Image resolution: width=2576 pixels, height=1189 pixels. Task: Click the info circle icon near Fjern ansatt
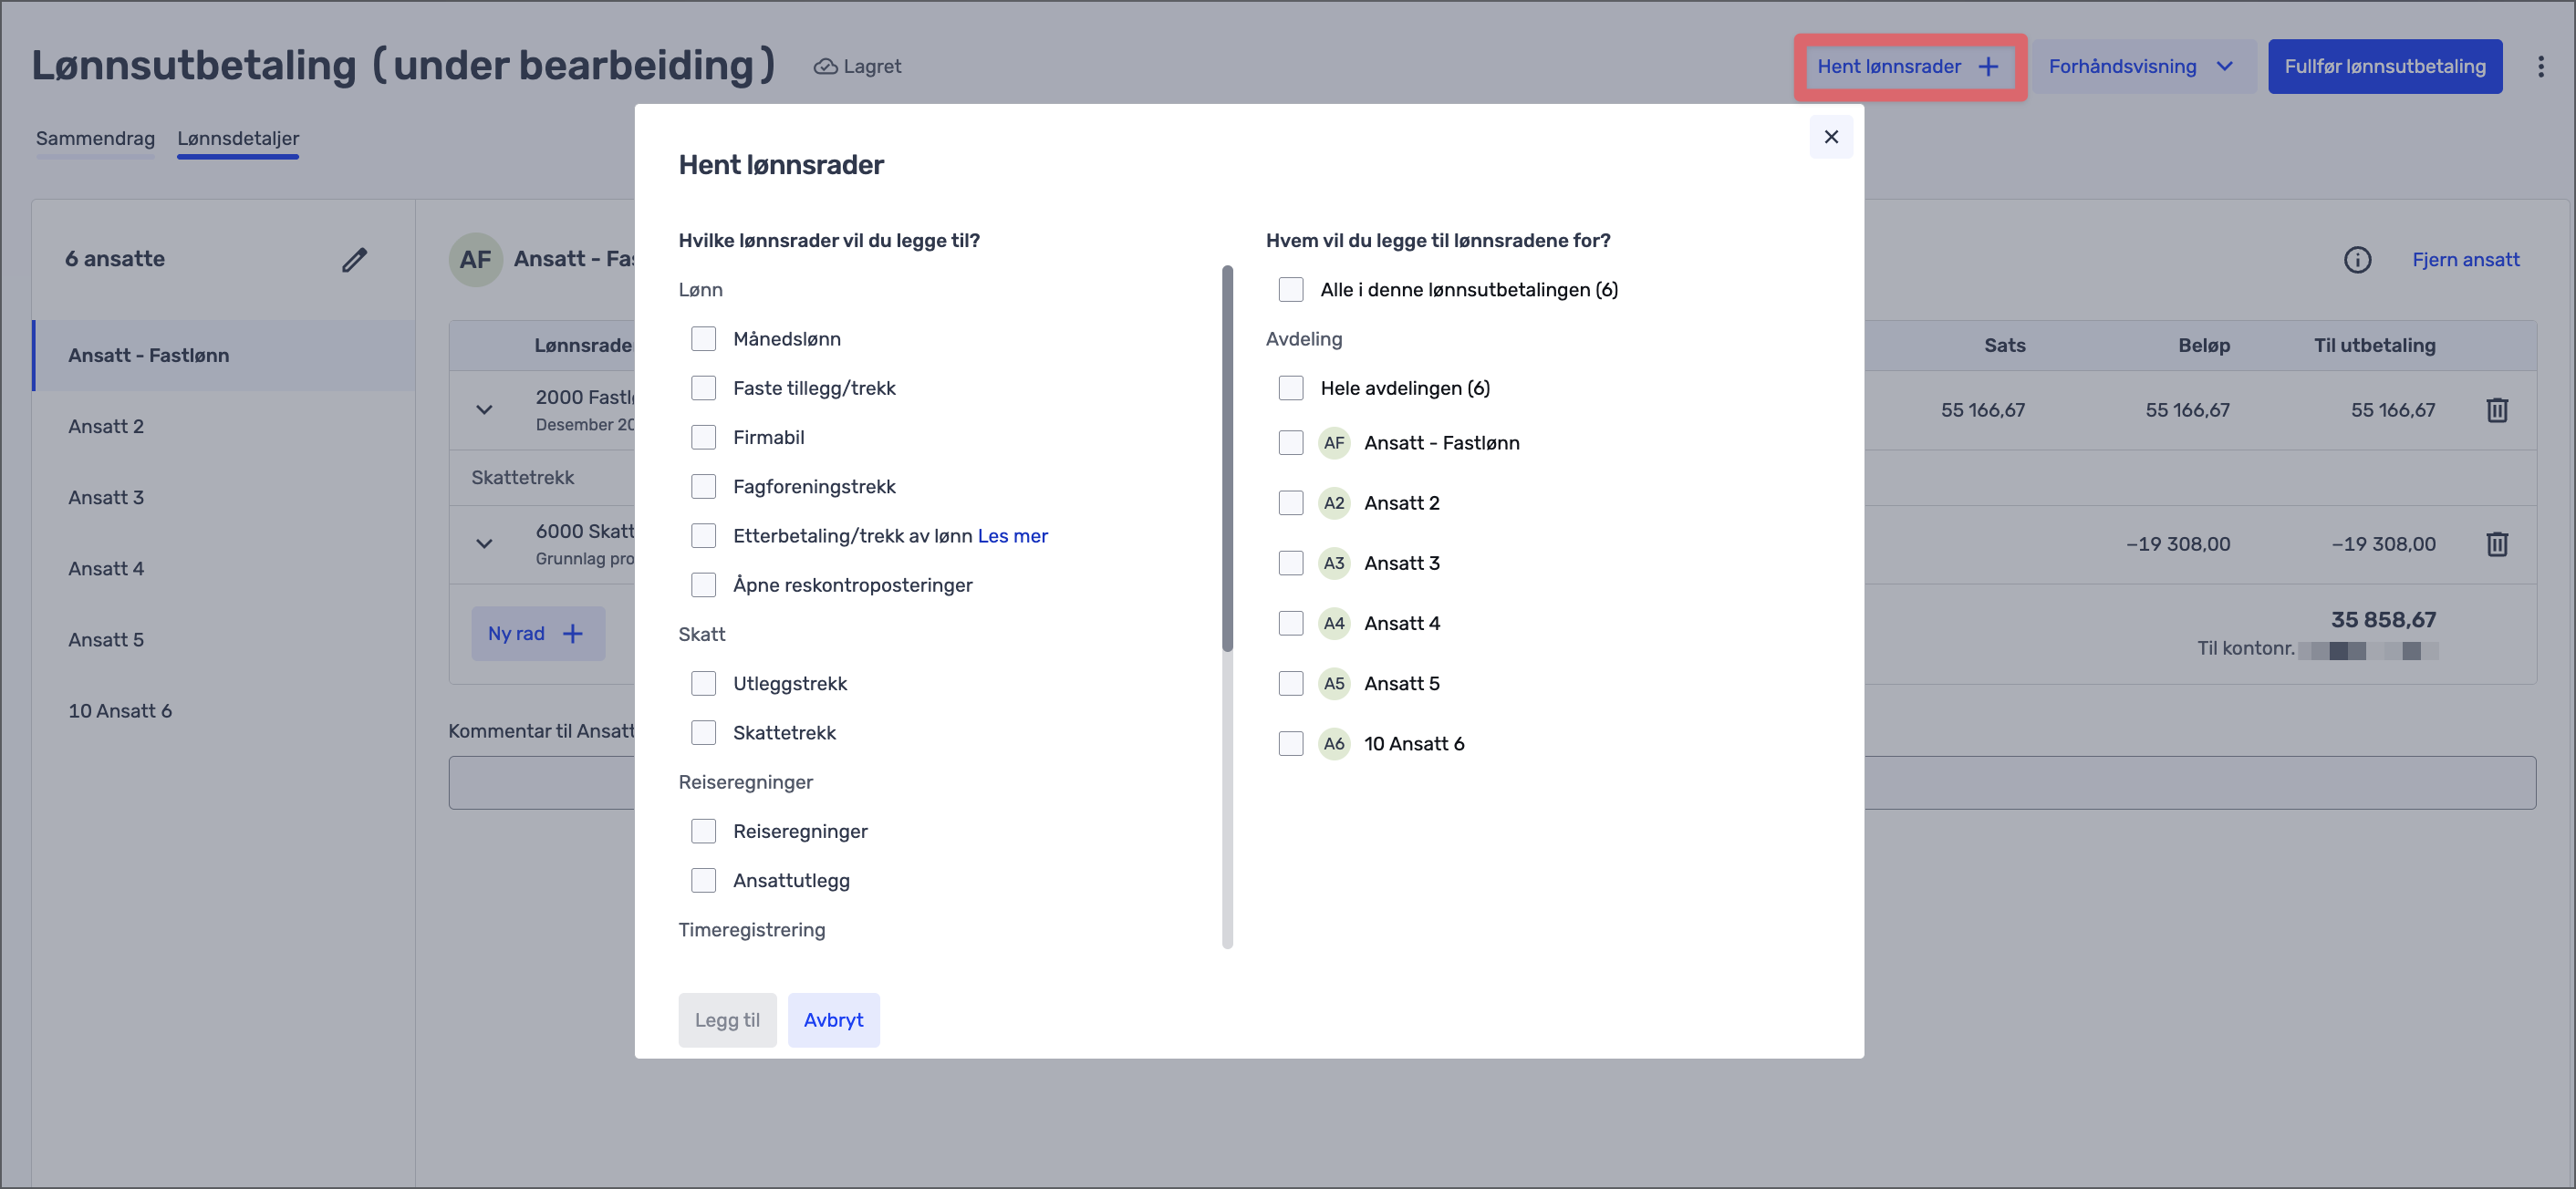2357,260
